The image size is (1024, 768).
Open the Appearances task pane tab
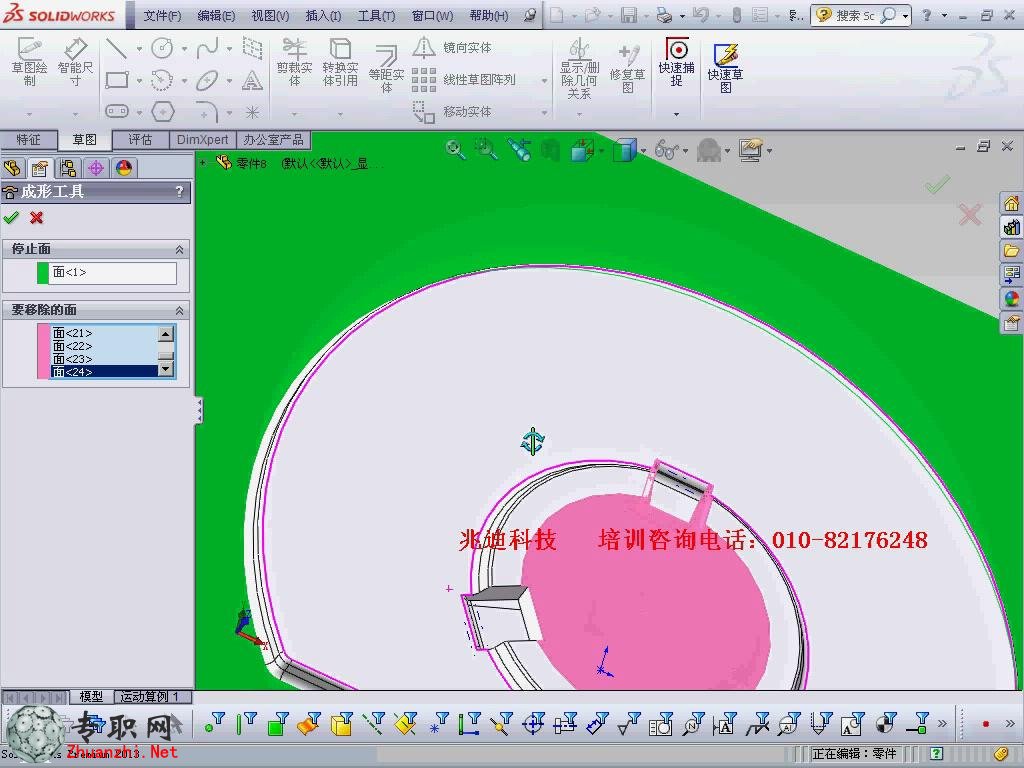1012,298
